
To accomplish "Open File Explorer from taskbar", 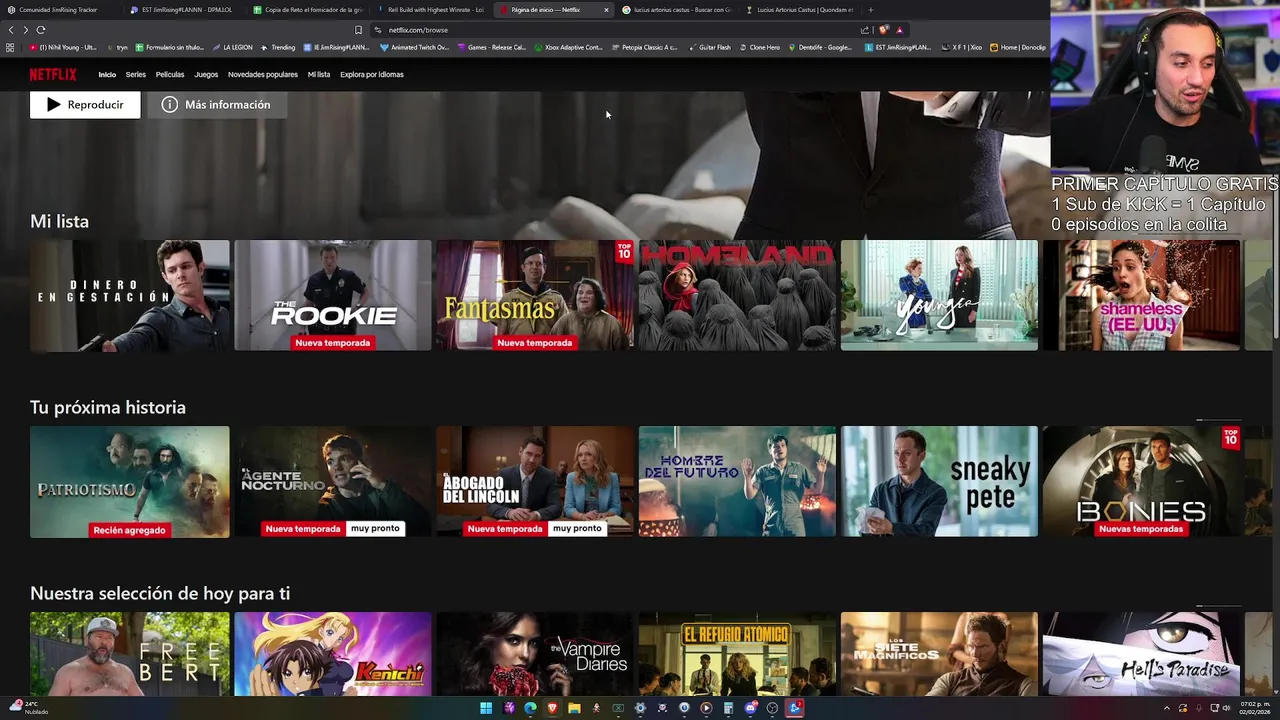I will pos(574,708).
